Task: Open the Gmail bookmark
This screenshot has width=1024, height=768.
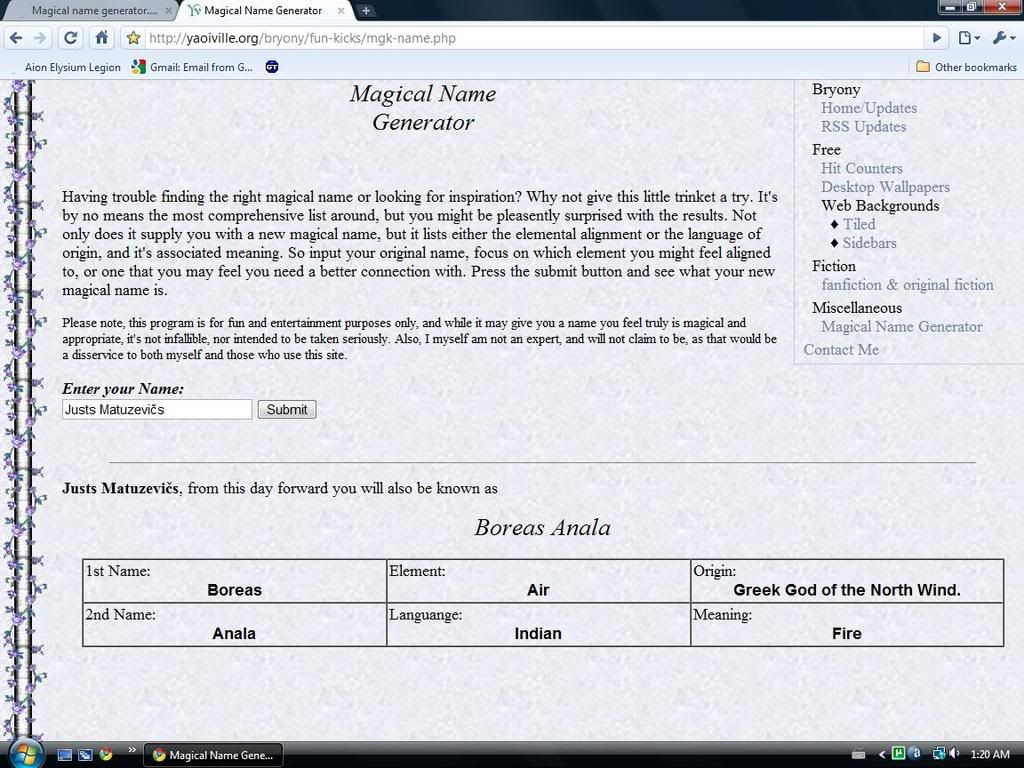Action: click(x=193, y=67)
